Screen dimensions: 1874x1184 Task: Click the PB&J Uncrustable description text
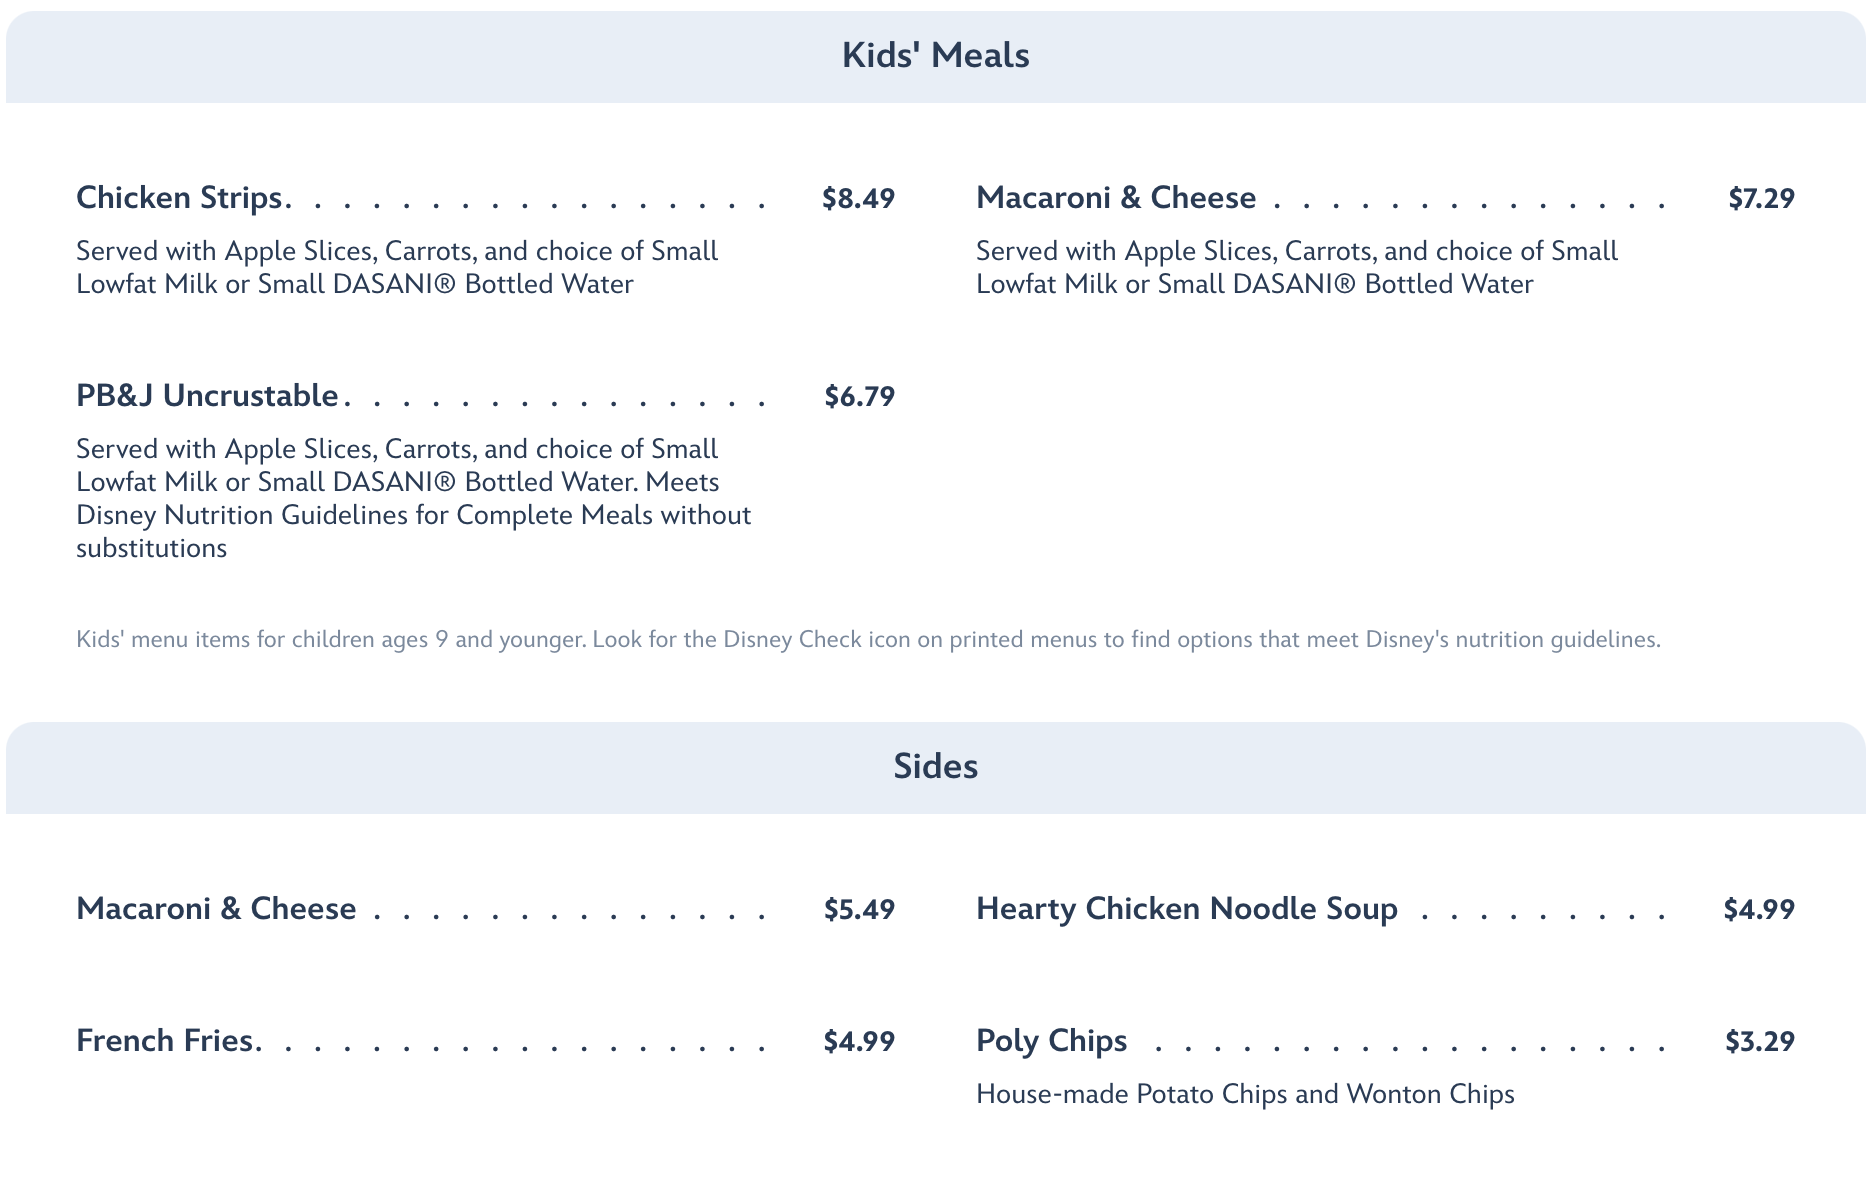click(413, 498)
